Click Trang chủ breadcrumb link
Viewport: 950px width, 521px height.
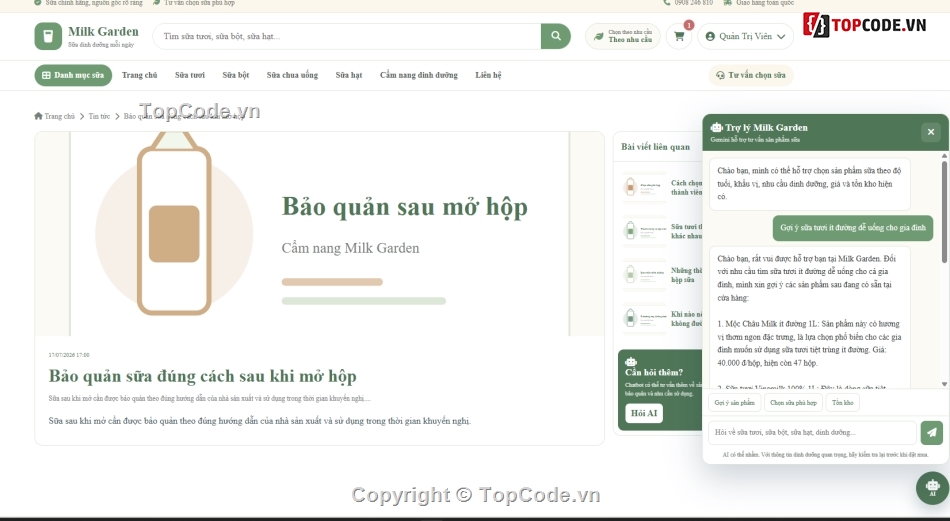click(x=59, y=116)
